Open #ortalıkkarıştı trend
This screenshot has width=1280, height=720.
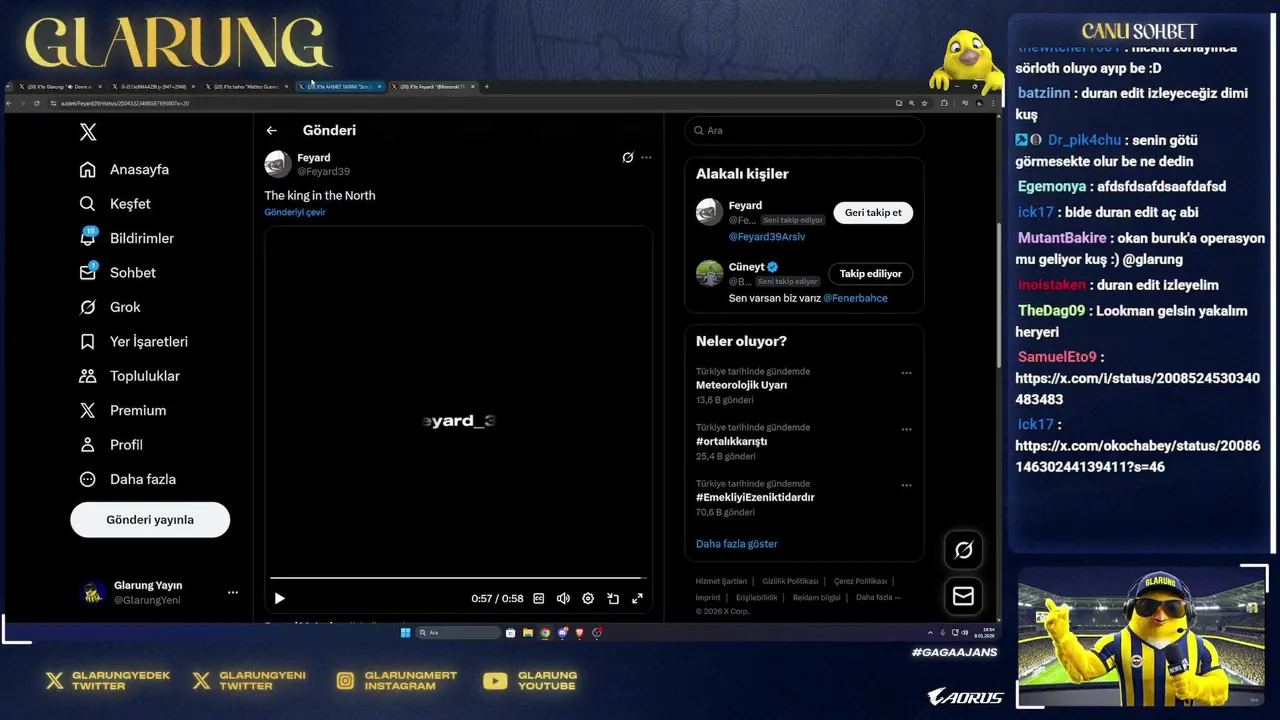coord(731,441)
